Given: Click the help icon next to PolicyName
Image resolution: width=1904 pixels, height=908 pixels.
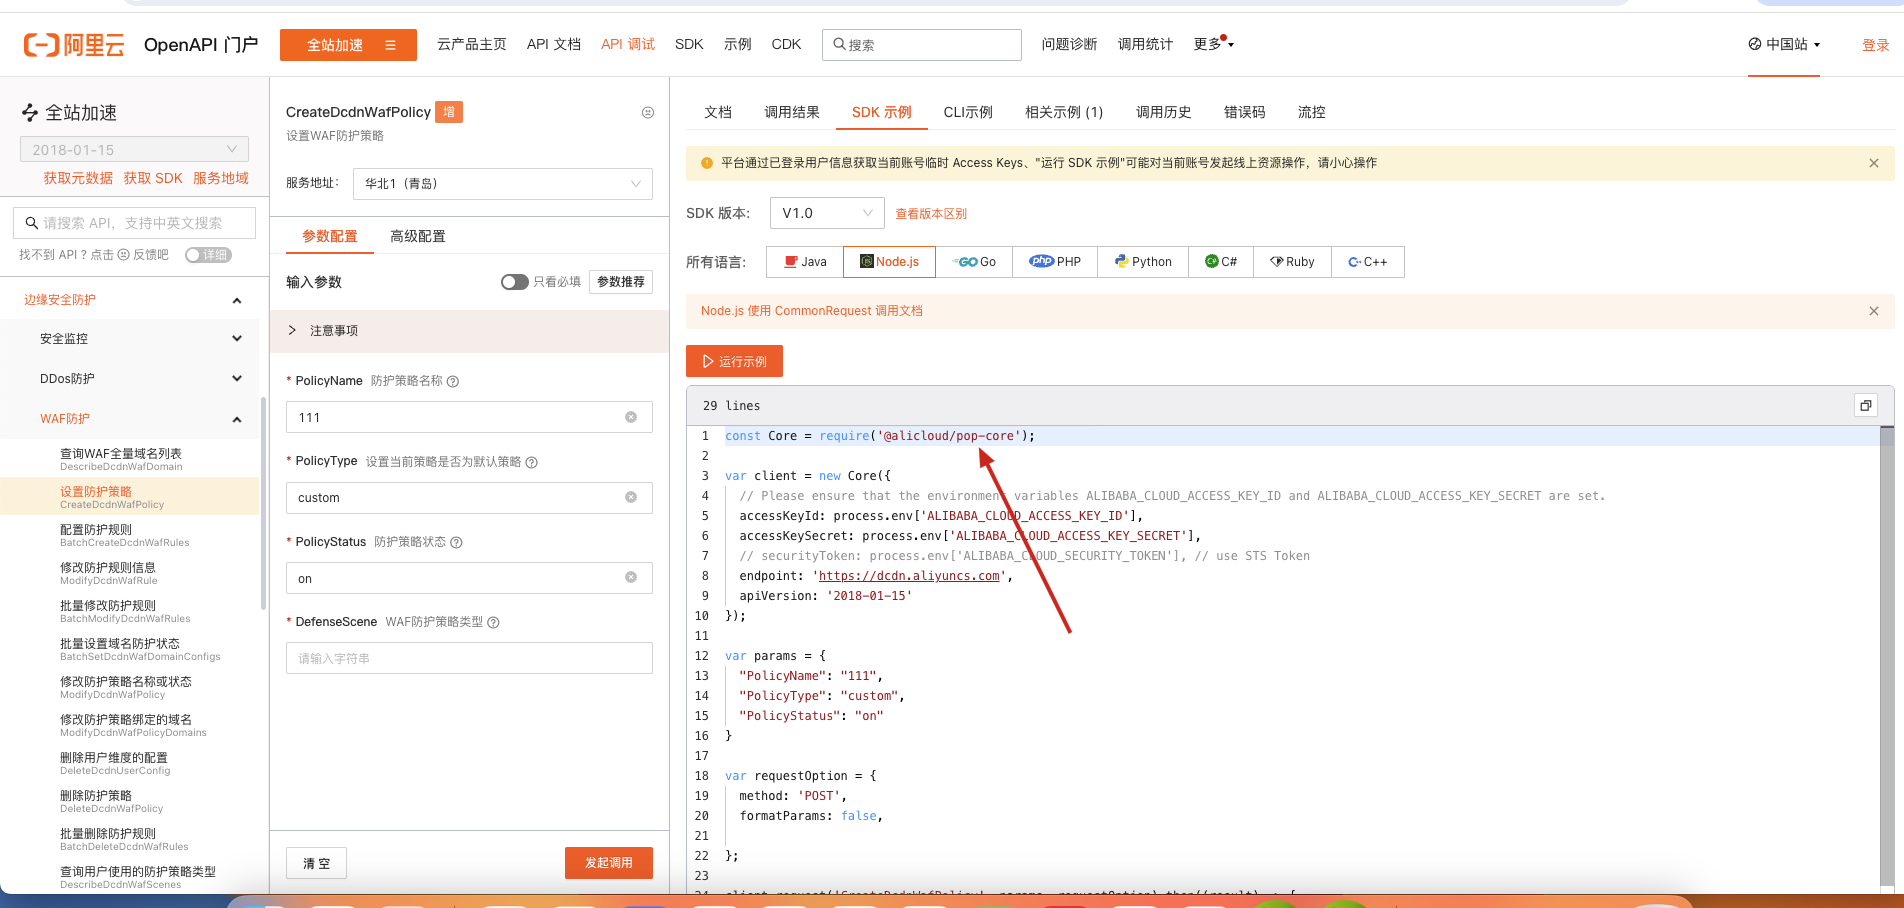Looking at the screenshot, I should [453, 381].
